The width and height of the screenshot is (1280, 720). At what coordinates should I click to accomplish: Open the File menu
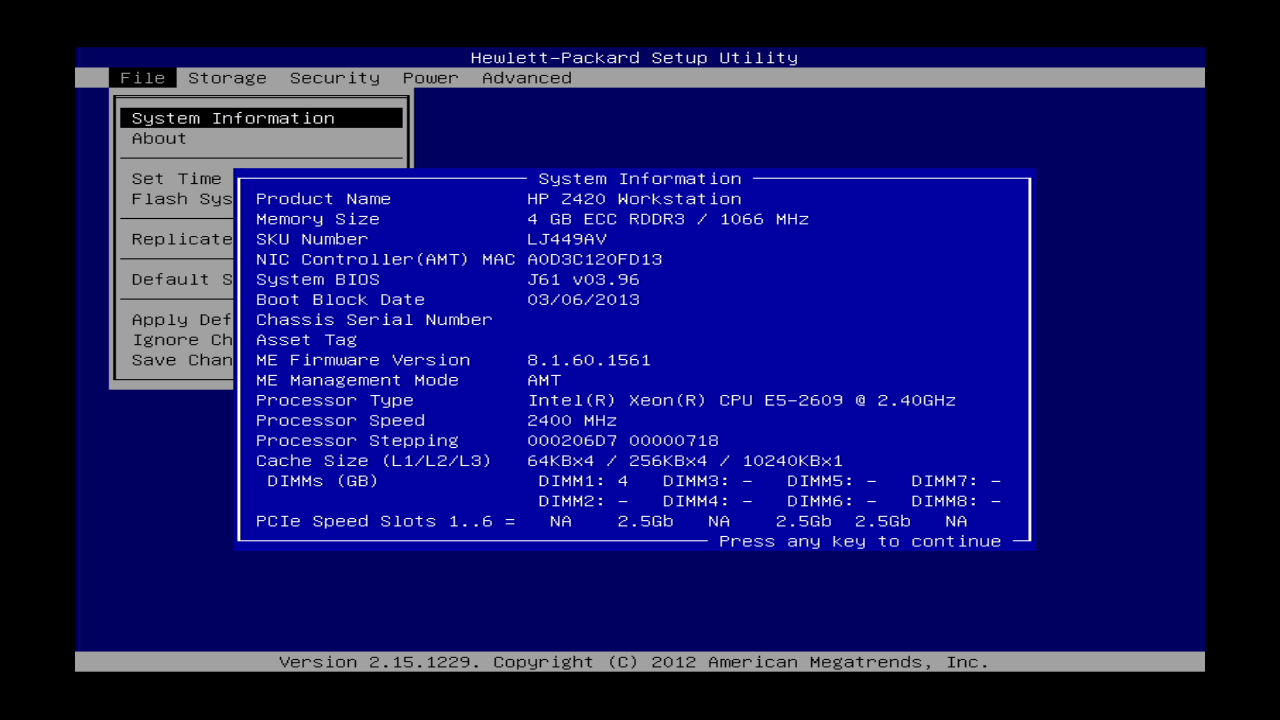143,78
